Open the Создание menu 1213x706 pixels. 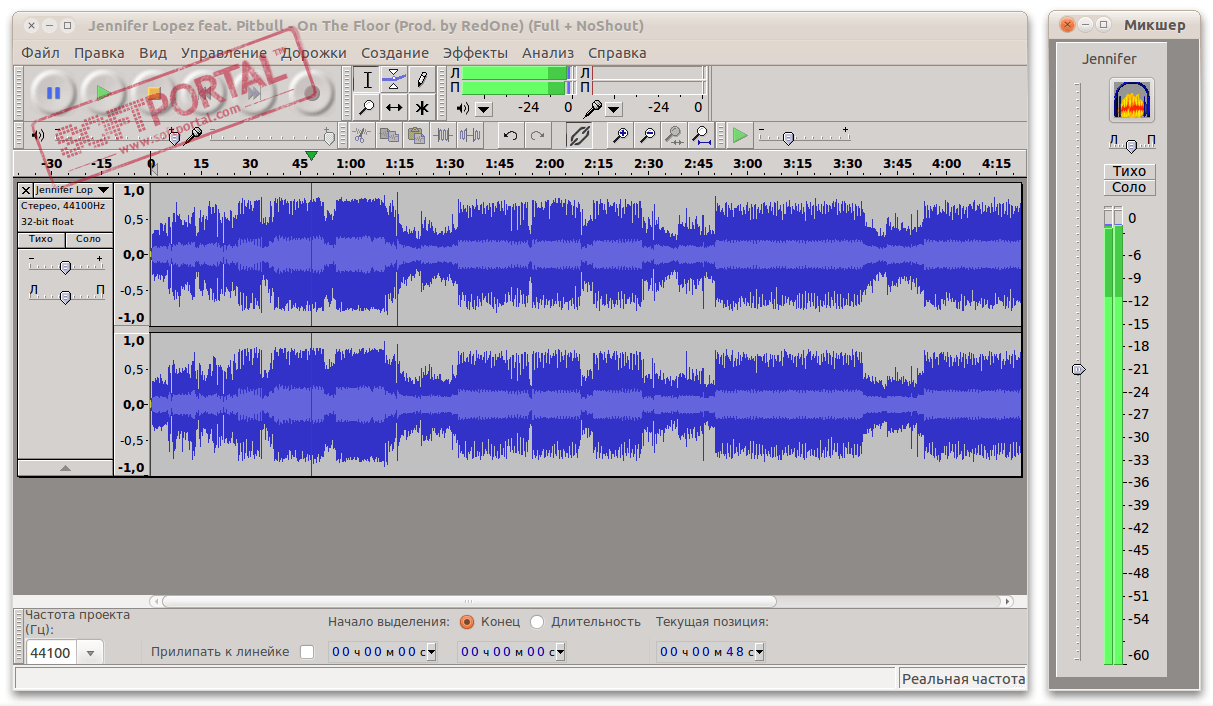(395, 53)
